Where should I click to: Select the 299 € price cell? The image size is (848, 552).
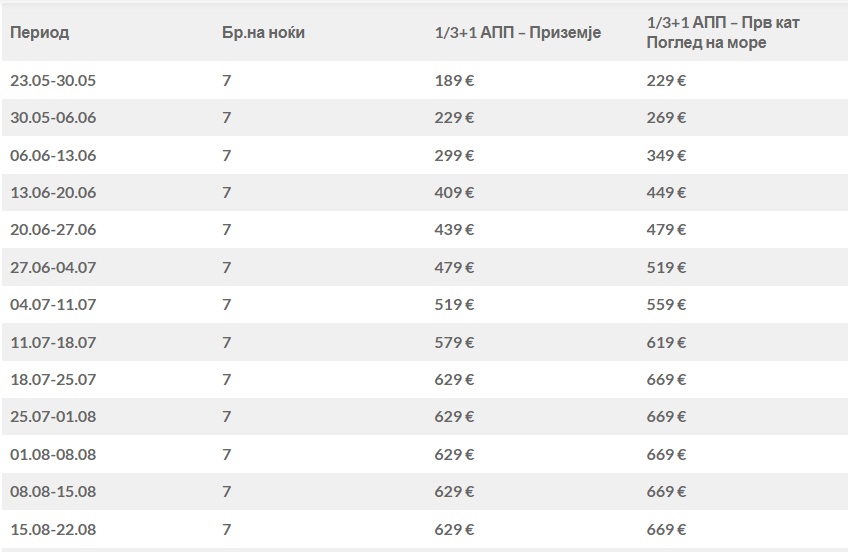[454, 155]
